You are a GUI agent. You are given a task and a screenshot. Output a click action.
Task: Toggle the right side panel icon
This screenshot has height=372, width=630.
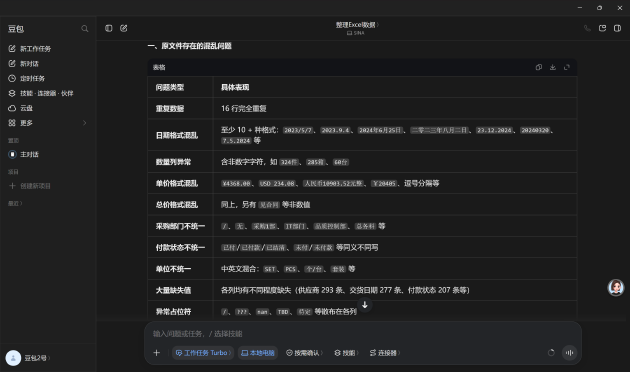(x=618, y=28)
